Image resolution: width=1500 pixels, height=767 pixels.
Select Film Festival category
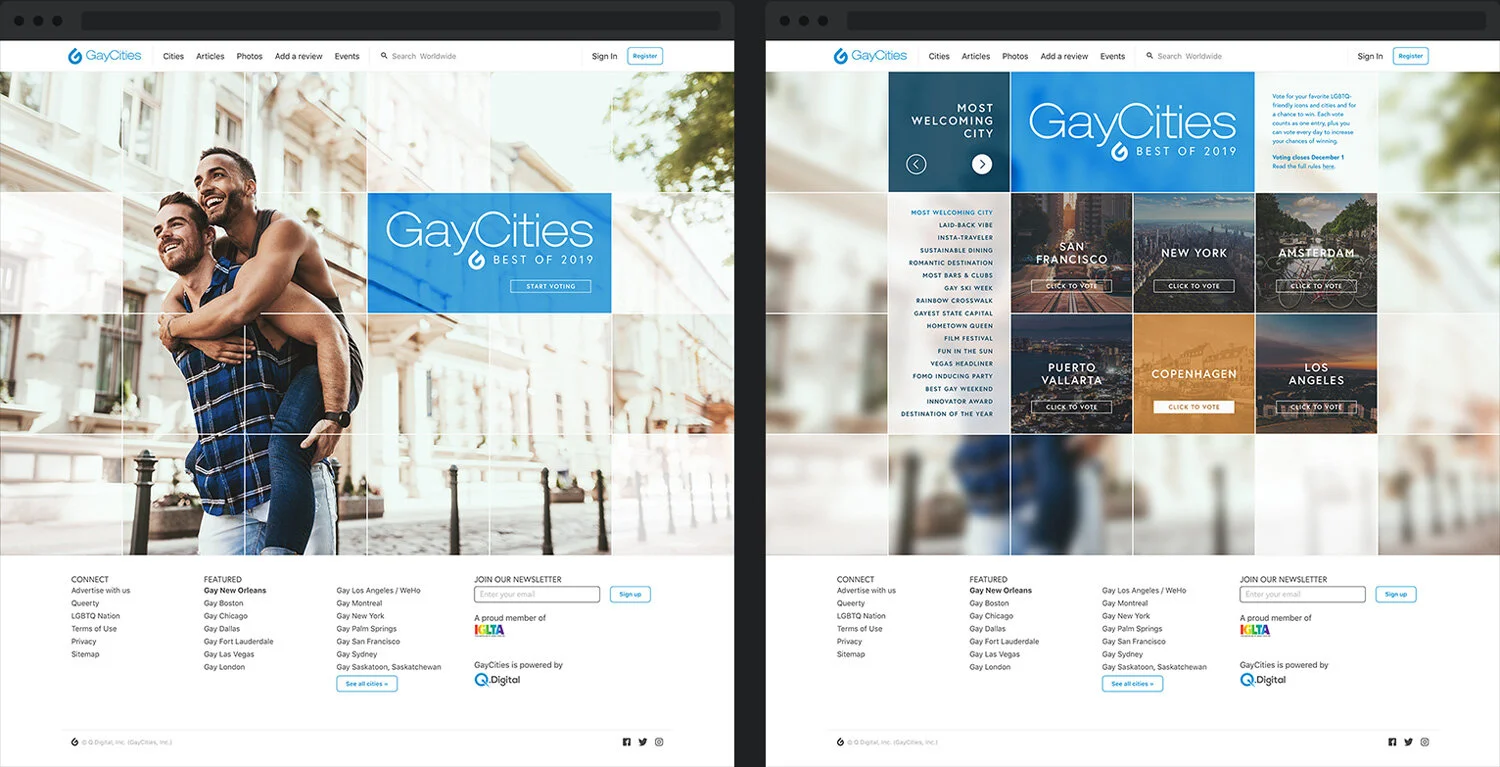(968, 339)
